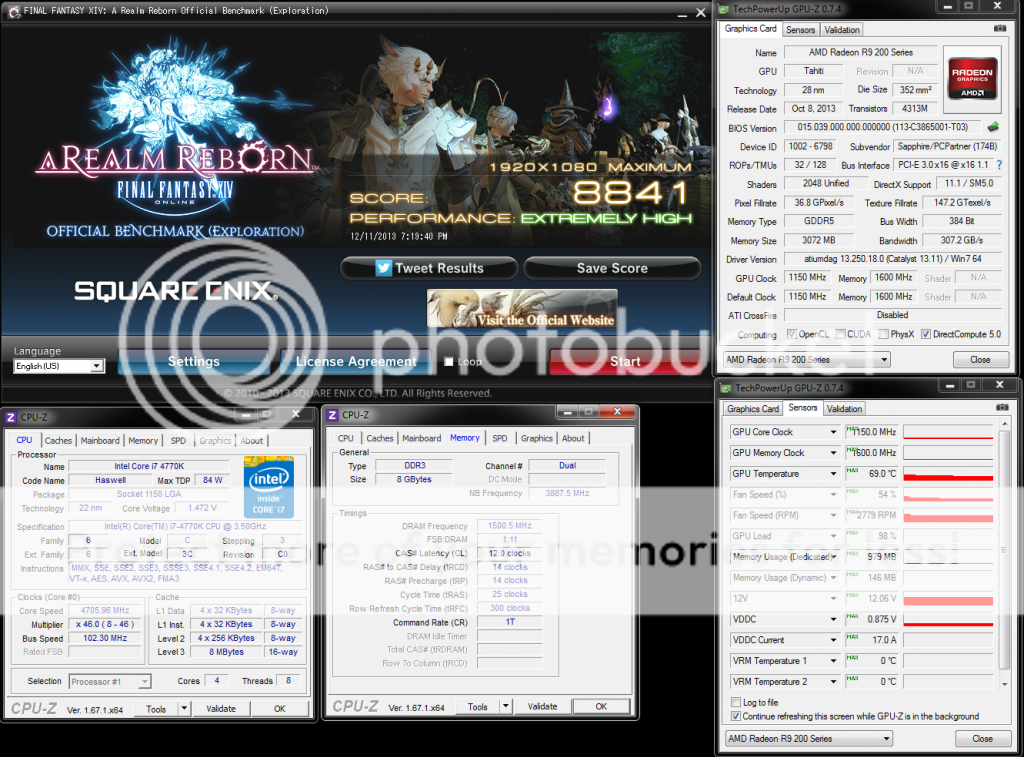Click the Radeon Graphics AMD logo

972,79
